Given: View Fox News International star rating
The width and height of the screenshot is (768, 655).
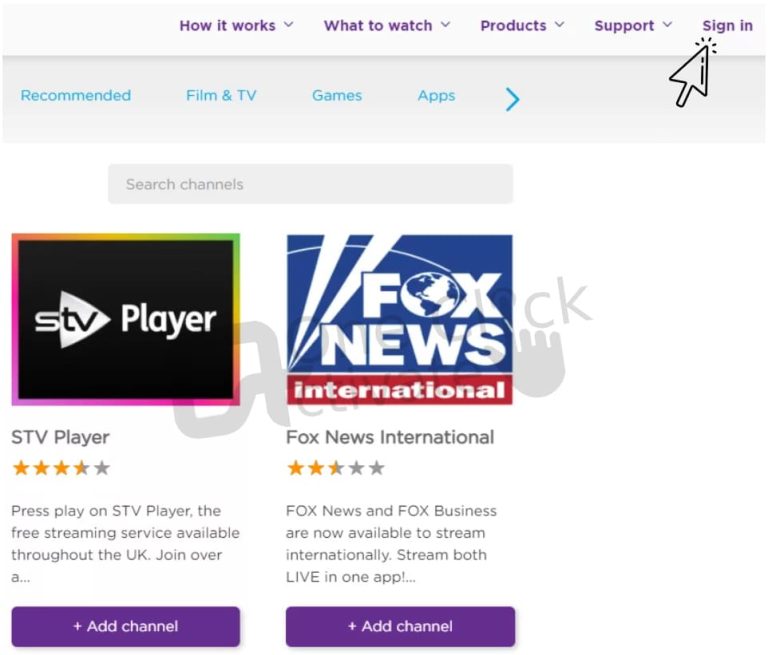Looking at the screenshot, I should pos(336,468).
